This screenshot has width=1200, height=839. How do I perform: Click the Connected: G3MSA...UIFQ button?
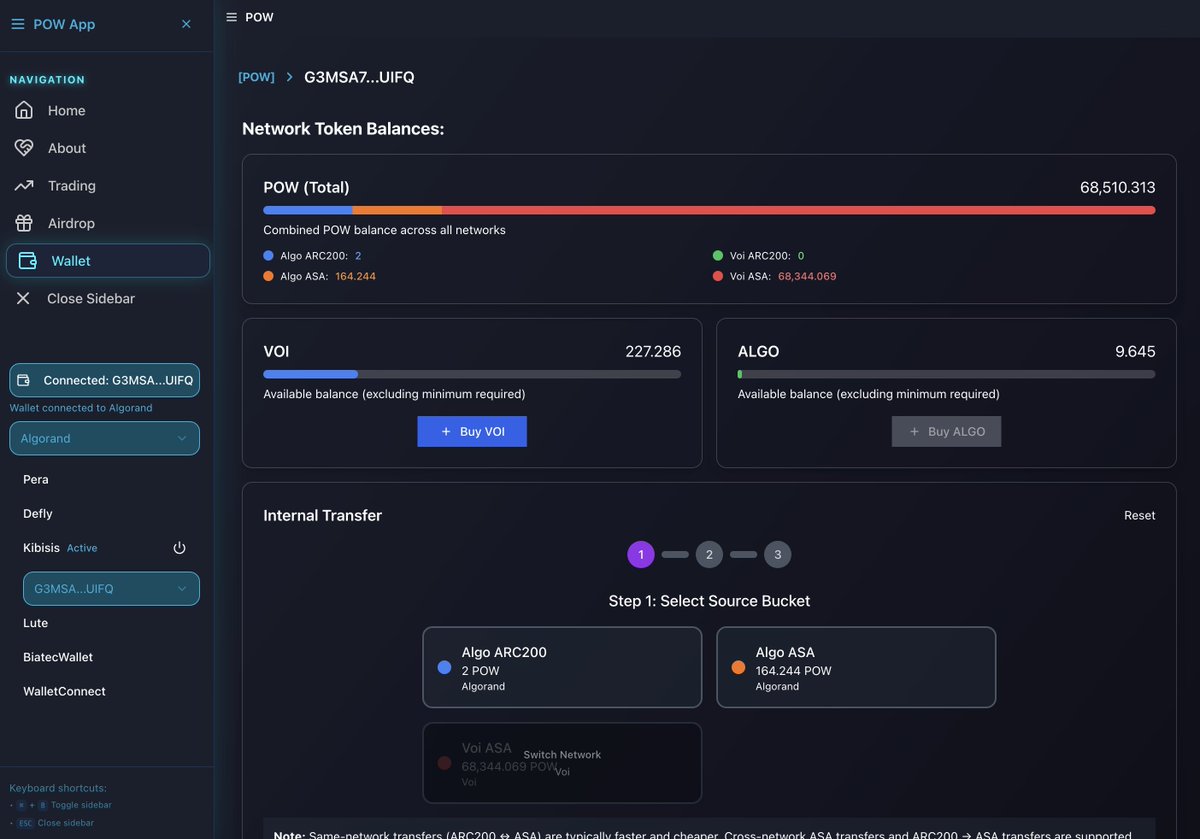(104, 380)
